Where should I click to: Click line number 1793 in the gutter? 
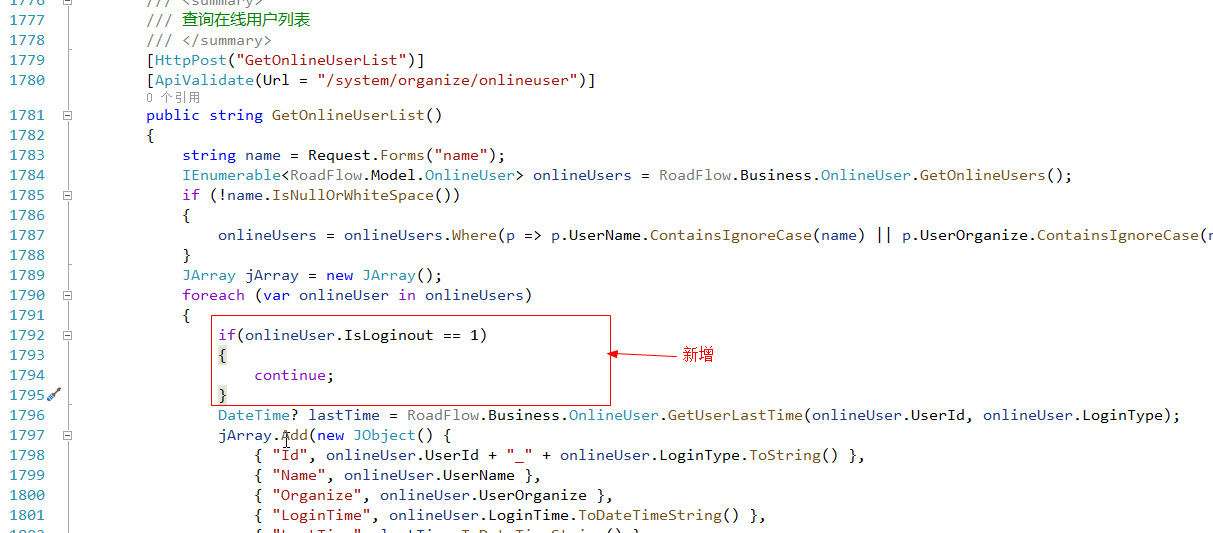[27, 355]
